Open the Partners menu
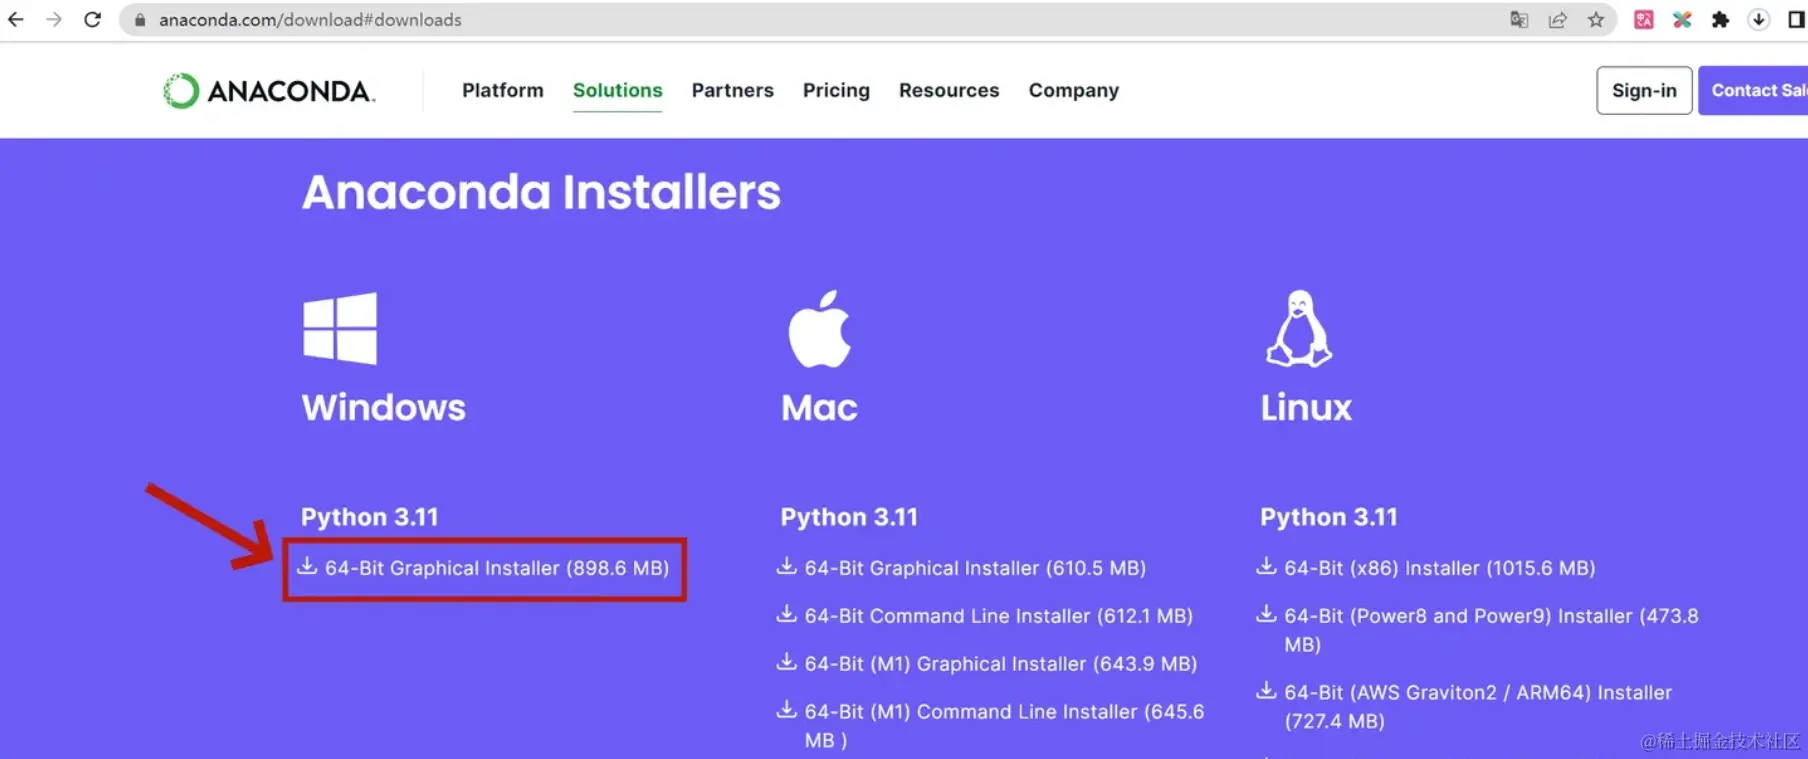Viewport: 1808px width, 759px height. [x=733, y=90]
